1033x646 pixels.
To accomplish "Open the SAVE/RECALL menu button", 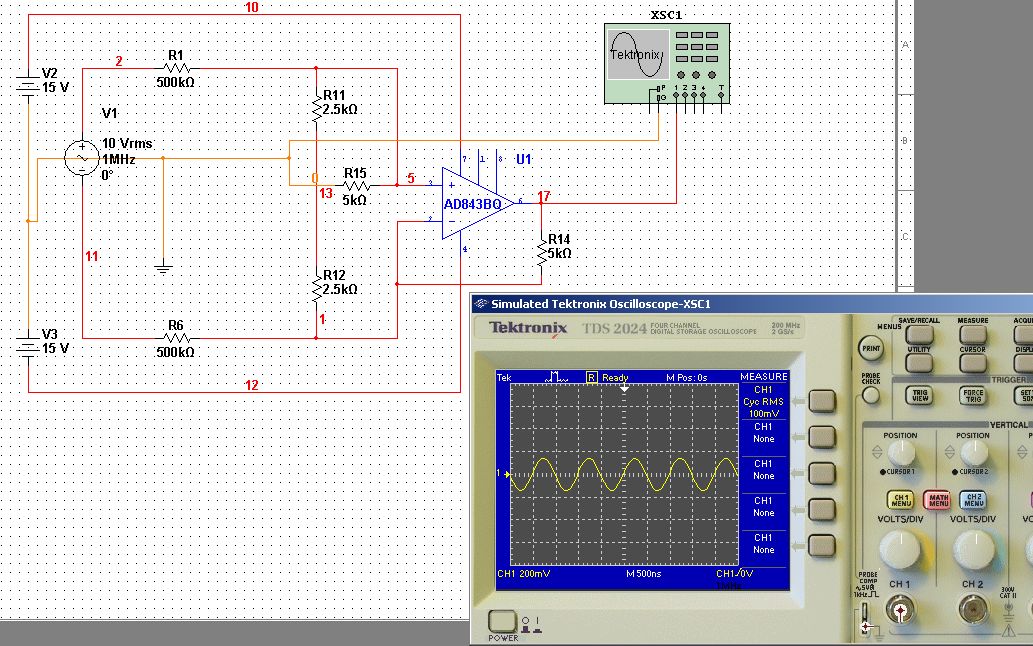I will click(x=919, y=335).
